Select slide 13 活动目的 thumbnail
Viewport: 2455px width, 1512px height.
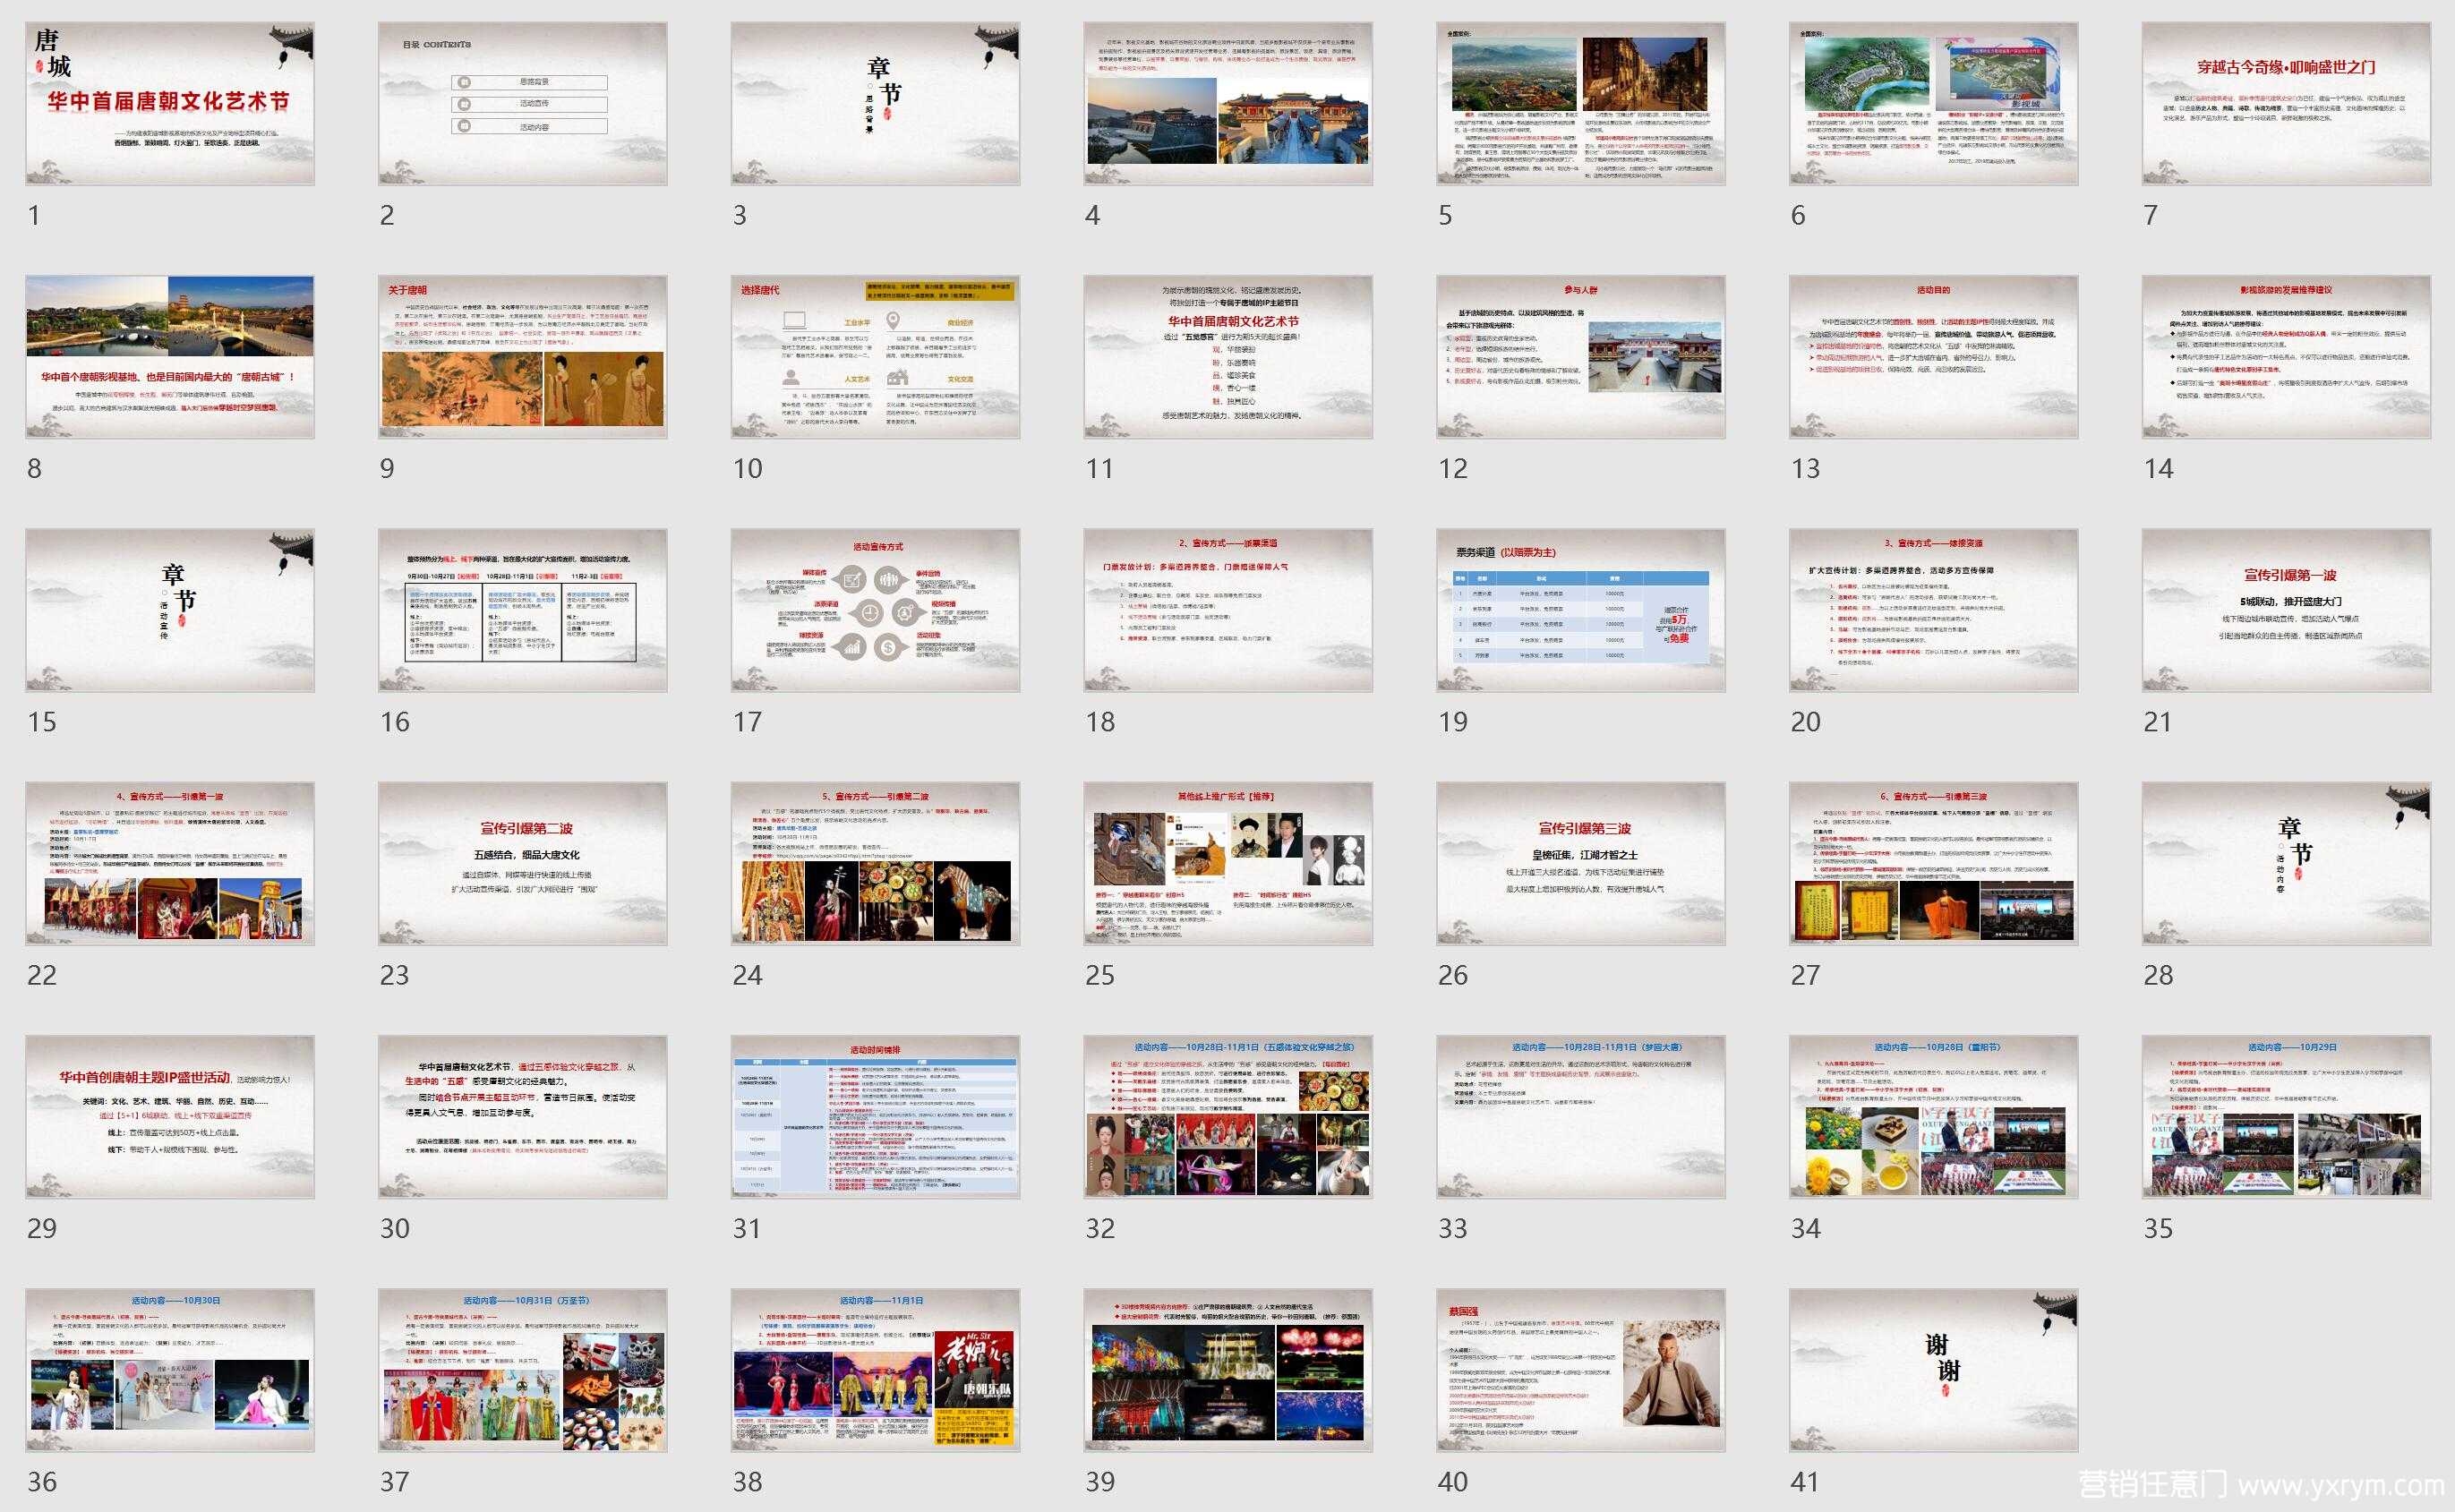click(x=1933, y=357)
